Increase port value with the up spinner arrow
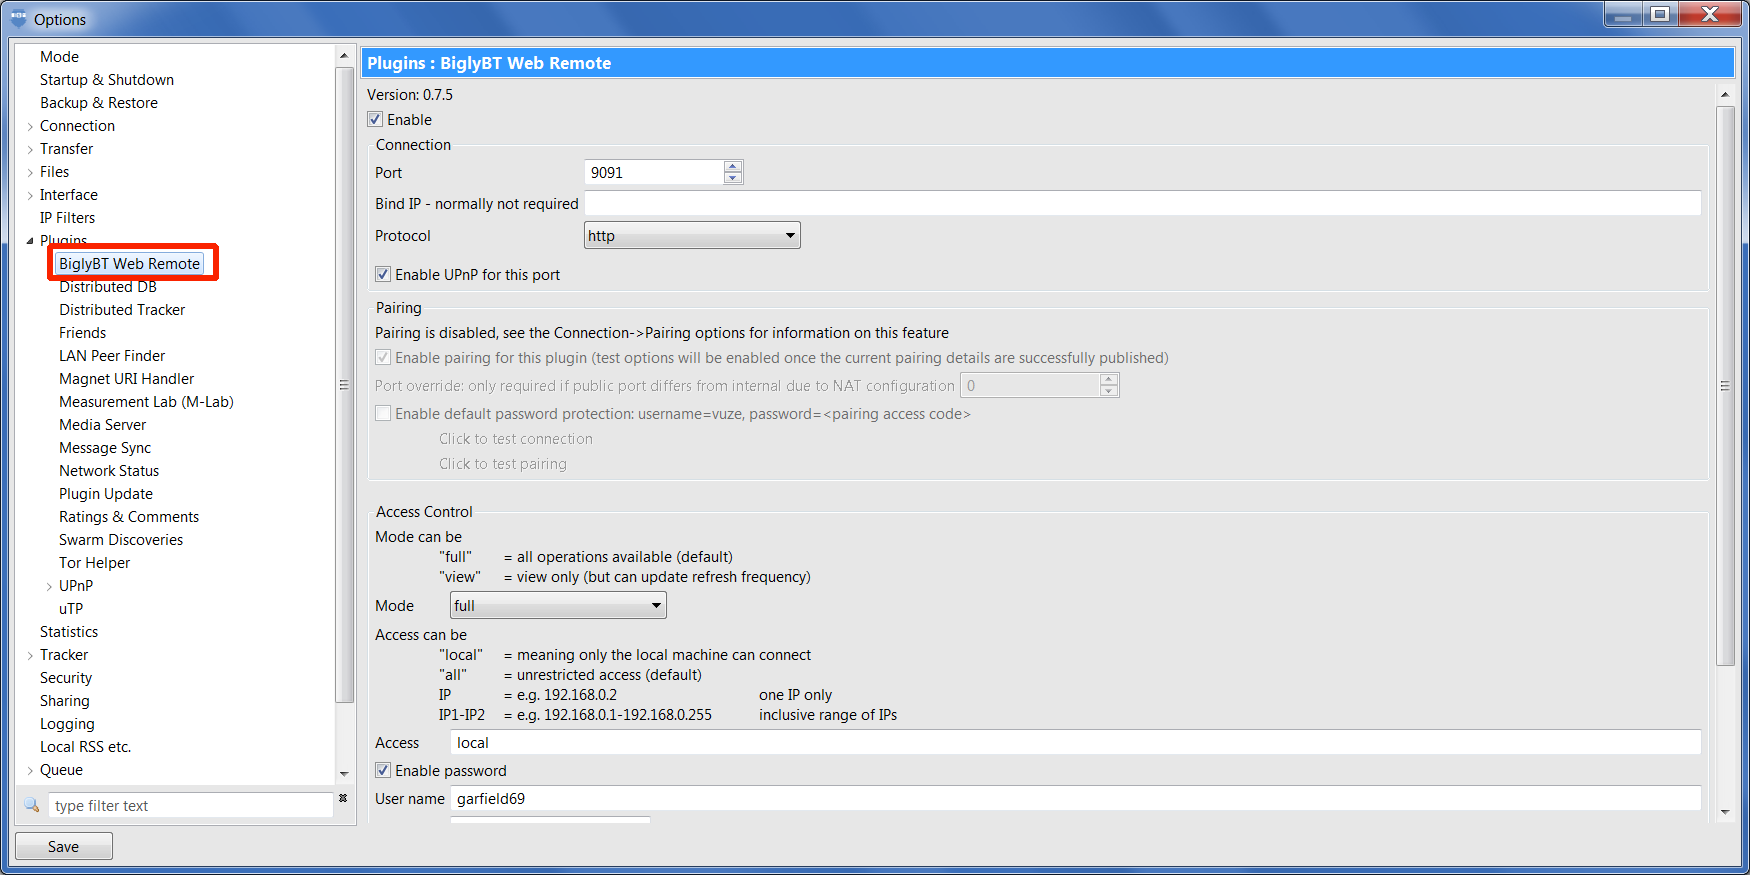 pos(733,166)
